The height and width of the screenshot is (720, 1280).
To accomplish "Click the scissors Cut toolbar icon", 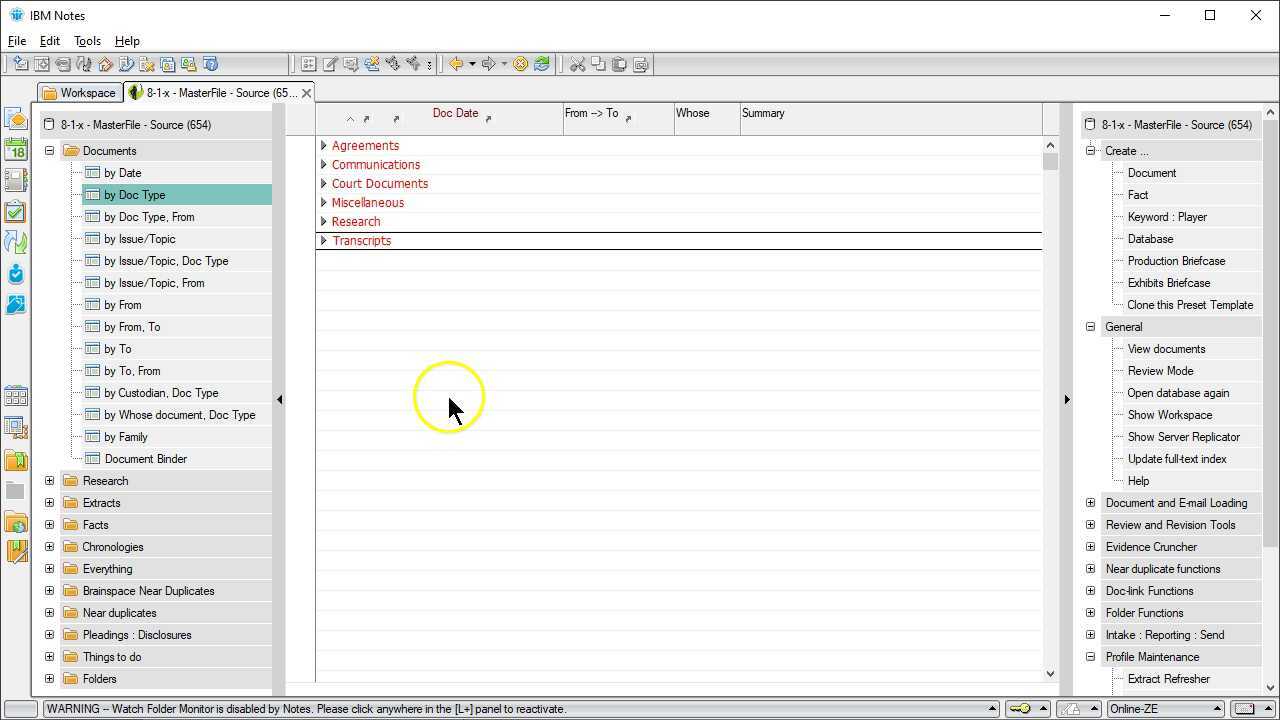I will pos(577,64).
